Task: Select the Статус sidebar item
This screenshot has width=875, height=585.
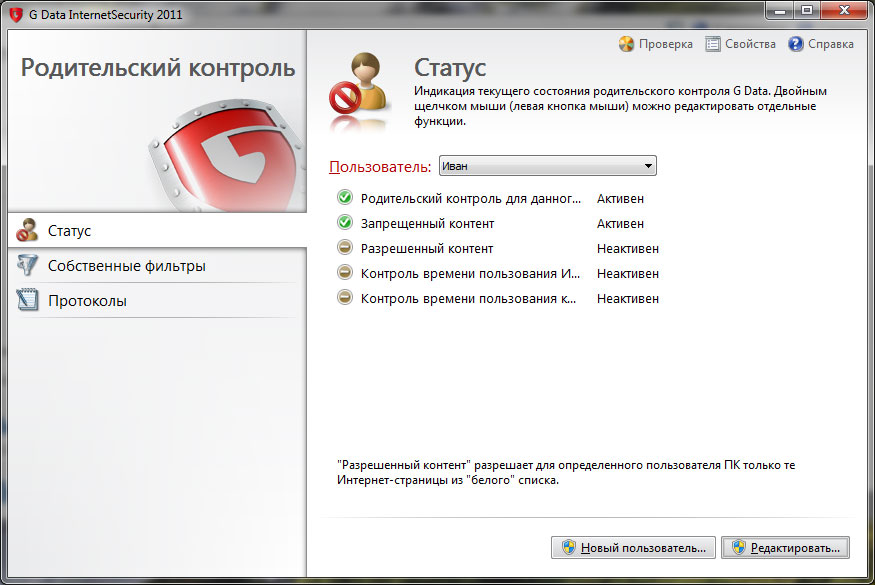Action: point(157,230)
